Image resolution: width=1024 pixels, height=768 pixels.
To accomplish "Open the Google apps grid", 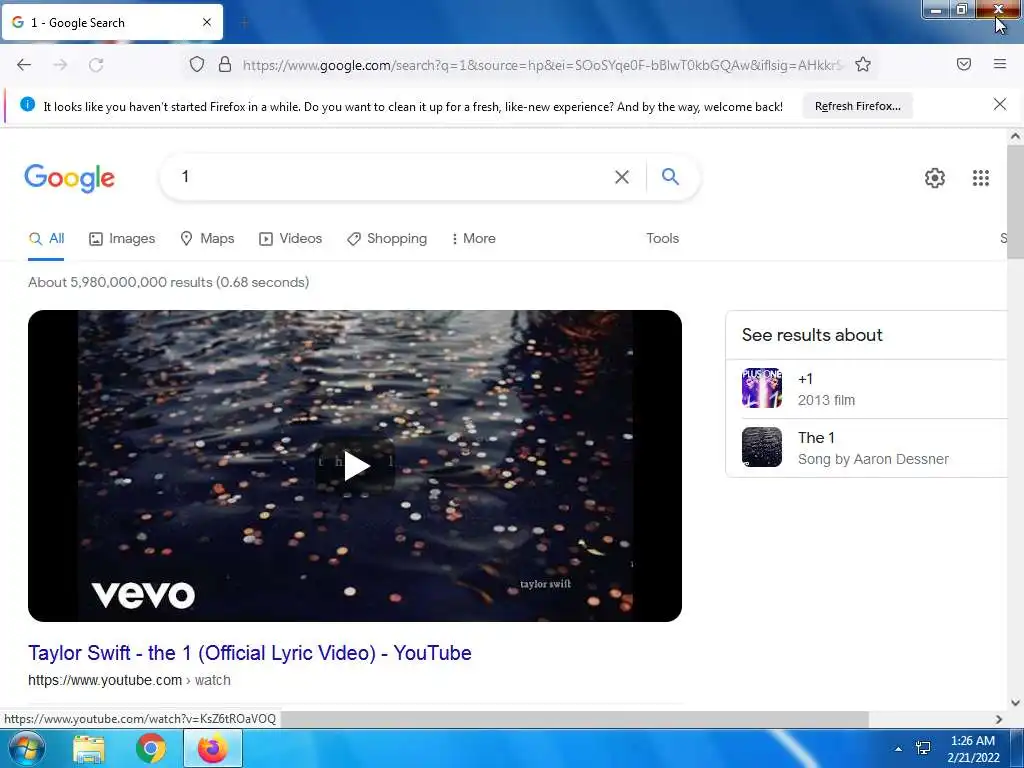I will click(980, 178).
